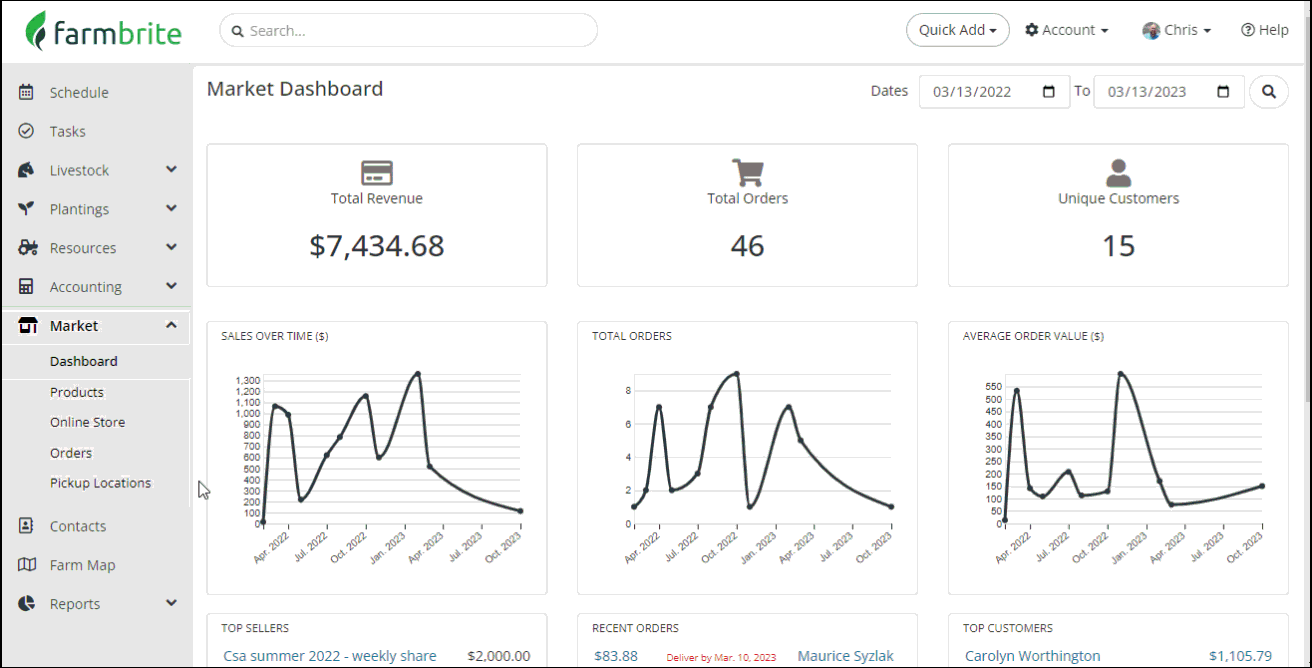Click the Schedule calendar icon in the sidebar
Screen dimensions: 1312x668
click(27, 92)
